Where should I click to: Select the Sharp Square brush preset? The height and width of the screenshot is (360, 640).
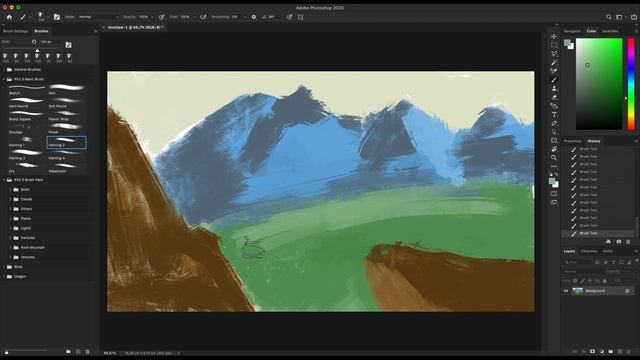[x=26, y=115]
